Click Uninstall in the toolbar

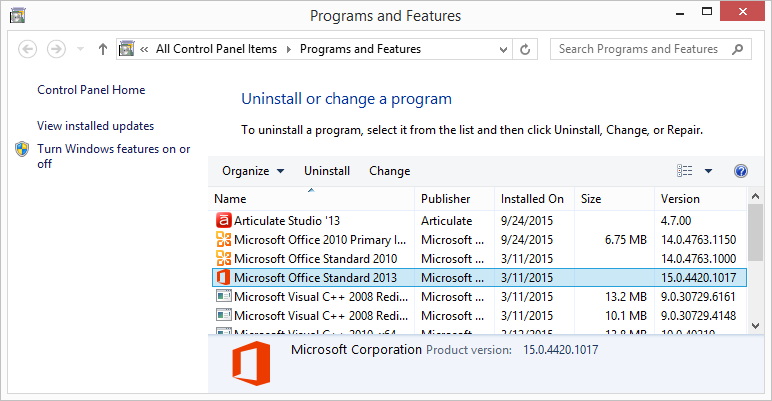pos(327,171)
